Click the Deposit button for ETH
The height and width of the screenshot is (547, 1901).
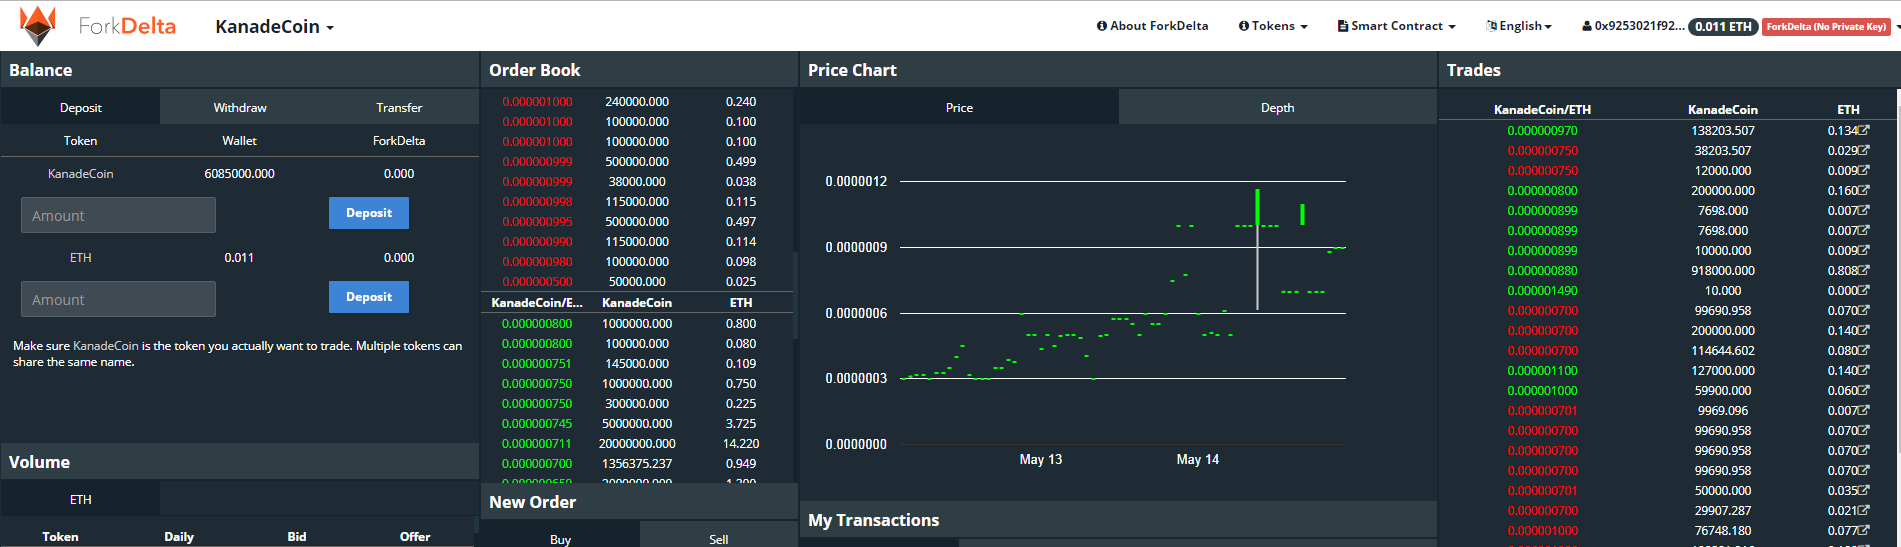(x=369, y=297)
